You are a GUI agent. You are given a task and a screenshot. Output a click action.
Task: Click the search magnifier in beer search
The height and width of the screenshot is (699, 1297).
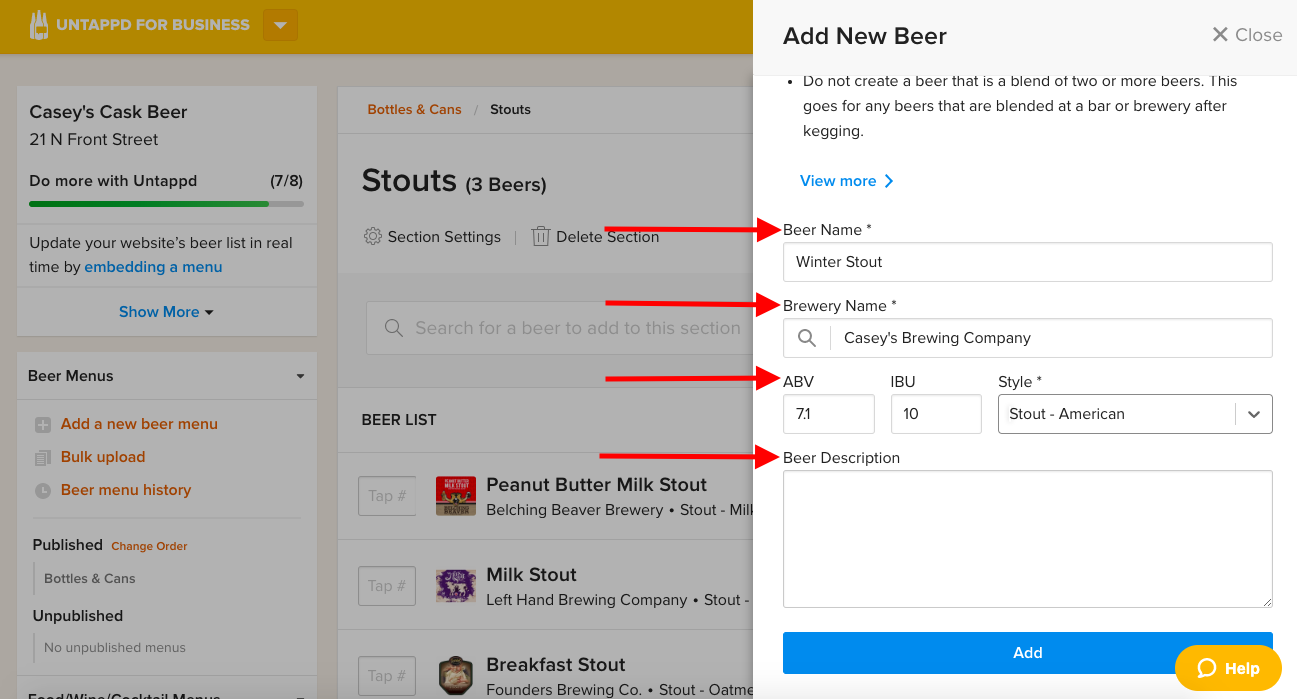pyautogui.click(x=394, y=328)
